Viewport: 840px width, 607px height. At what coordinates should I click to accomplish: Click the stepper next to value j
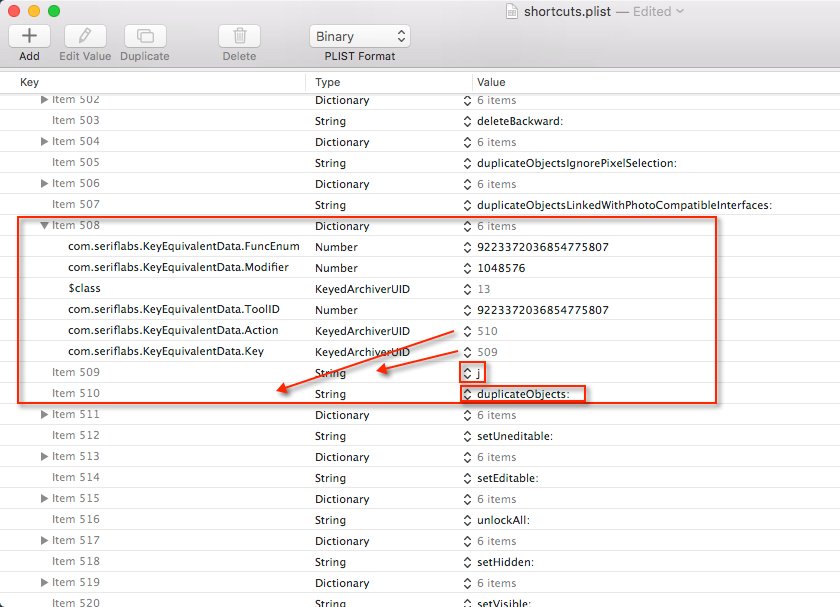(x=466, y=372)
